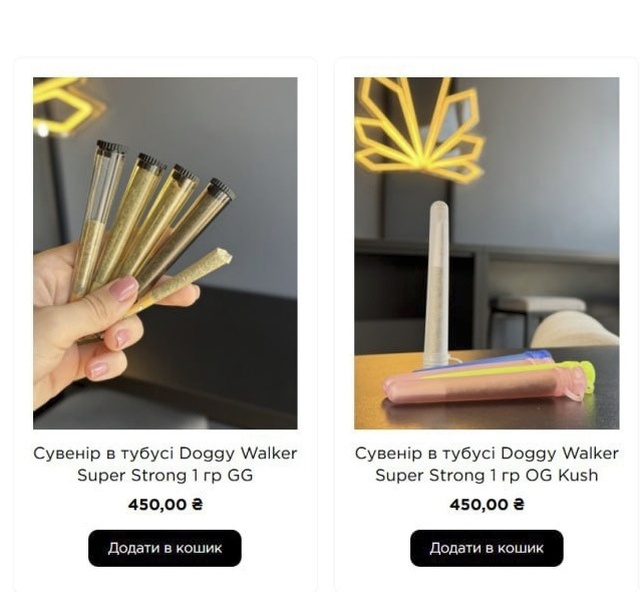Viewport: 640px width, 592px height.
Task: Click the pink tube lying on the table
Action: point(484,386)
